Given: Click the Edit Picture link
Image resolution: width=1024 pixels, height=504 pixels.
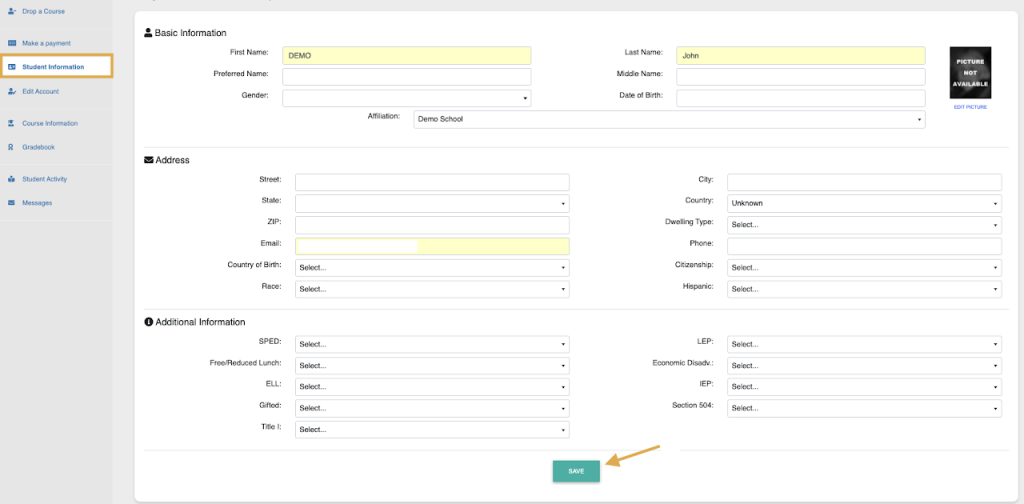Looking at the screenshot, I should 970,107.
